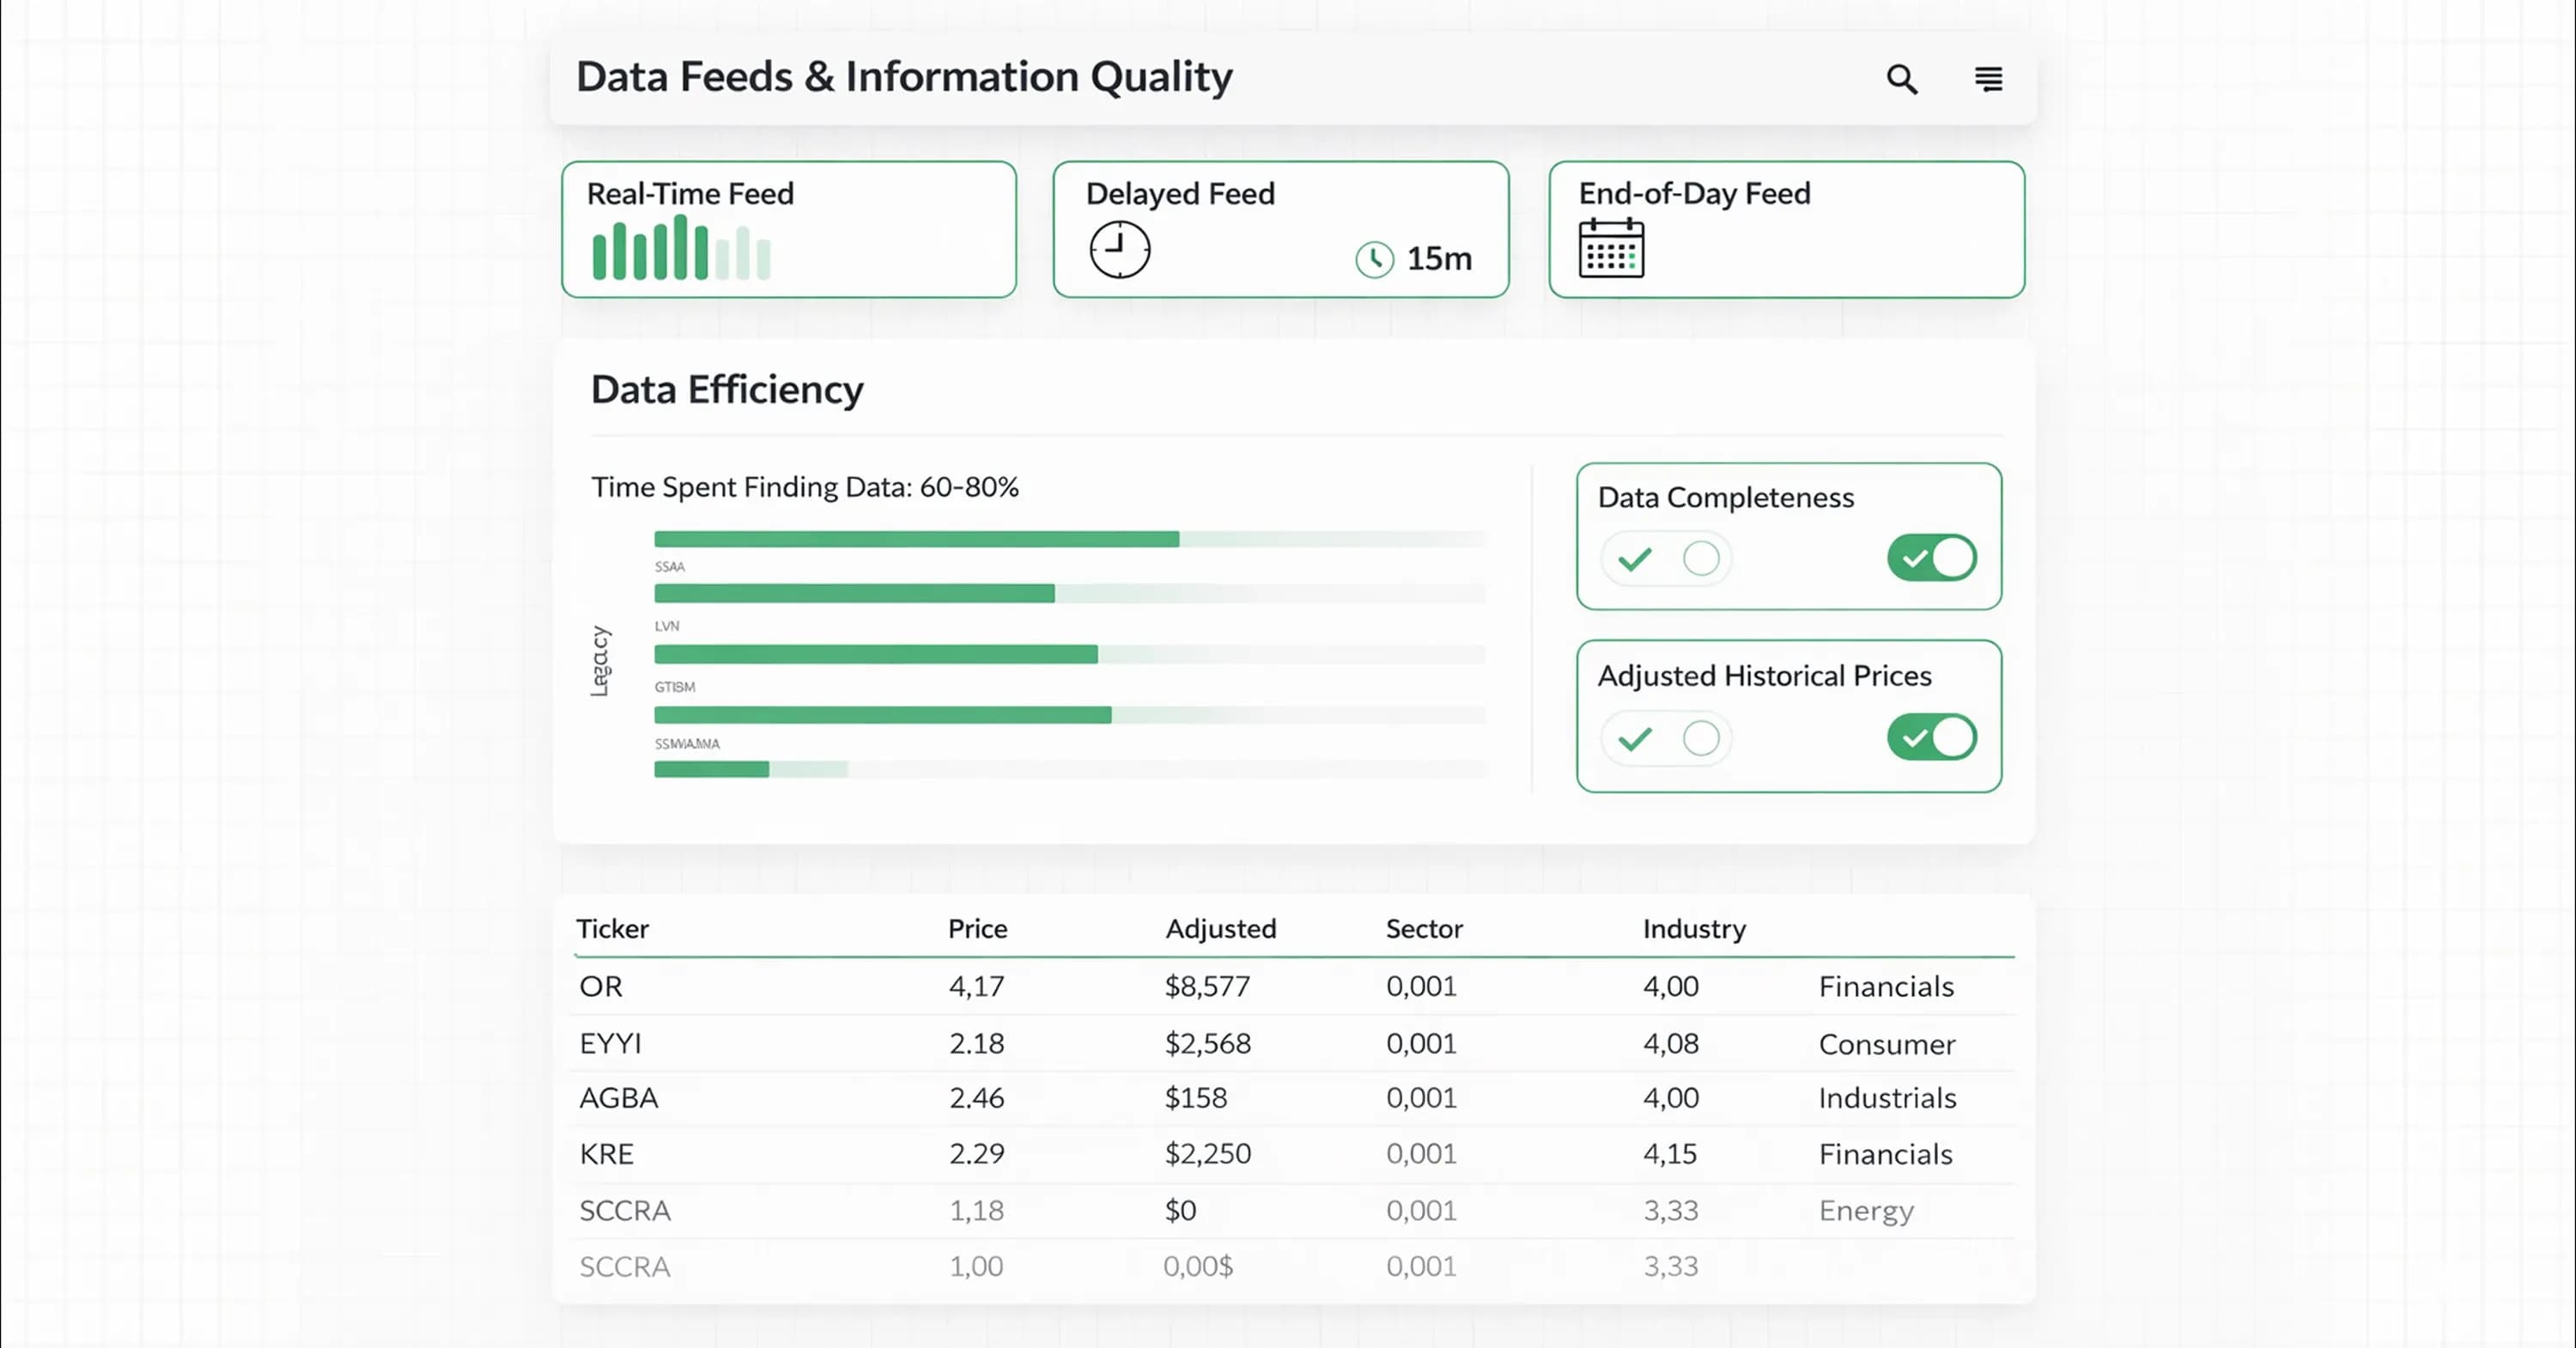The height and width of the screenshot is (1348, 2576).
Task: Click the Data Efficiency heading
Action: [x=727, y=390]
